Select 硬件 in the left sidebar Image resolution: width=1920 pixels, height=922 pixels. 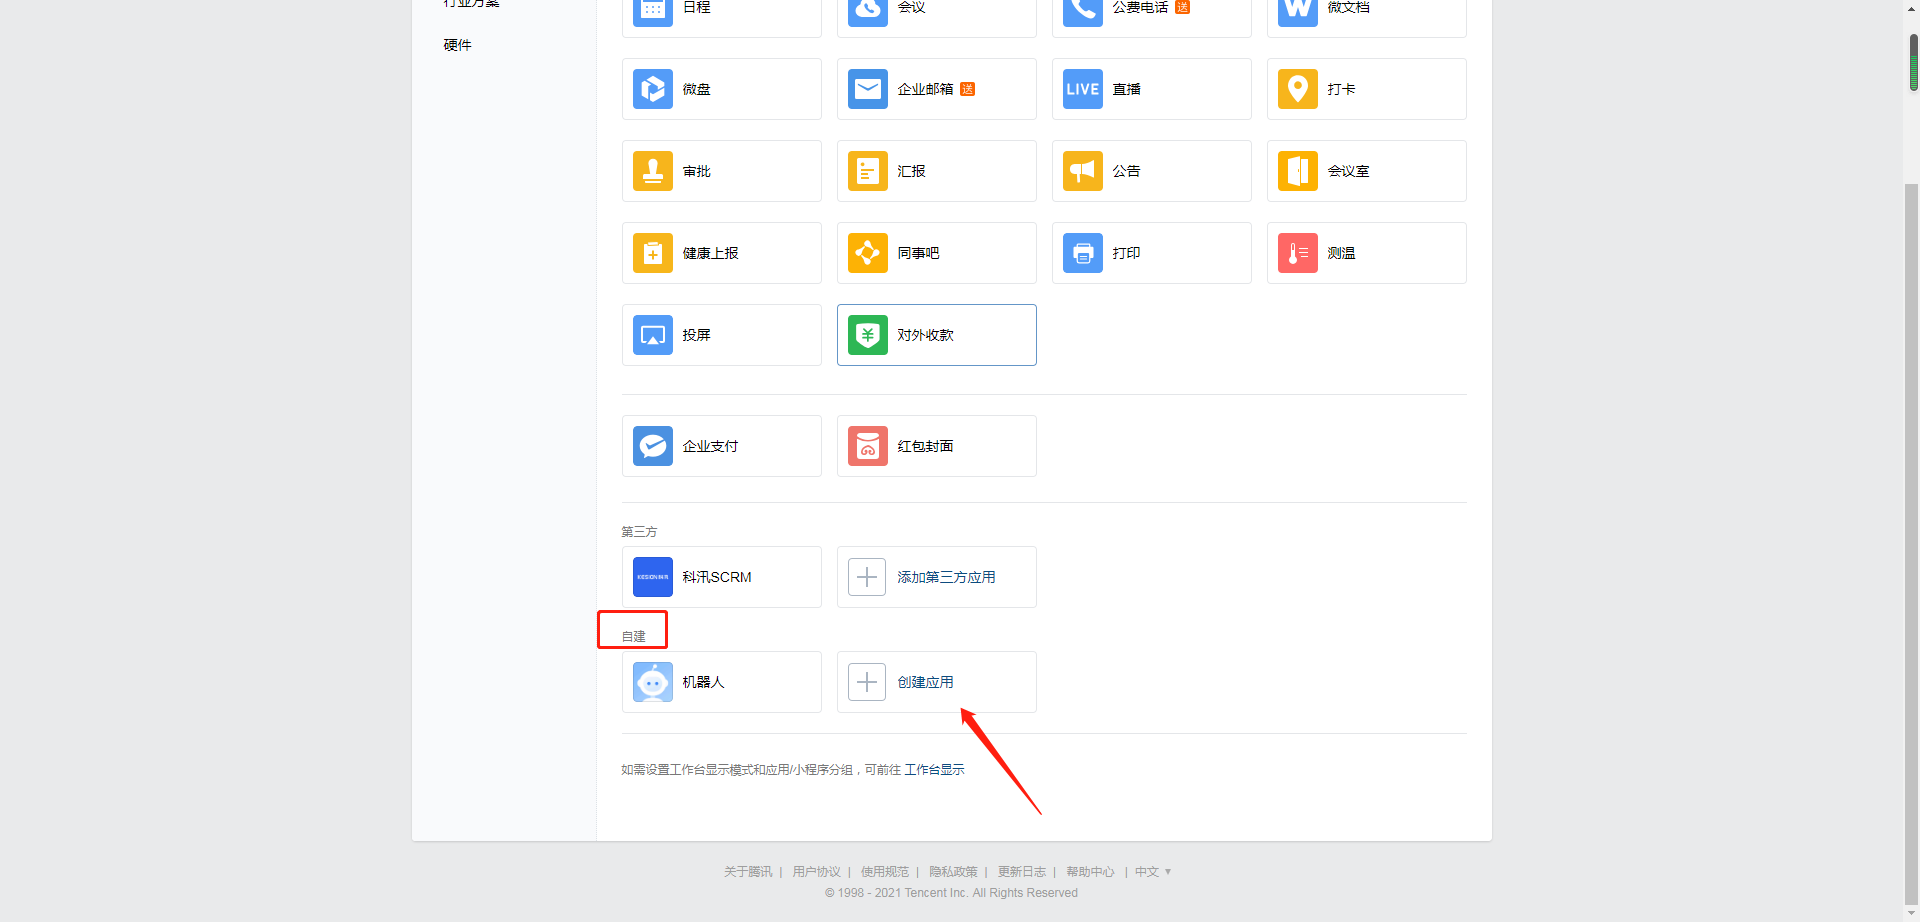(458, 44)
